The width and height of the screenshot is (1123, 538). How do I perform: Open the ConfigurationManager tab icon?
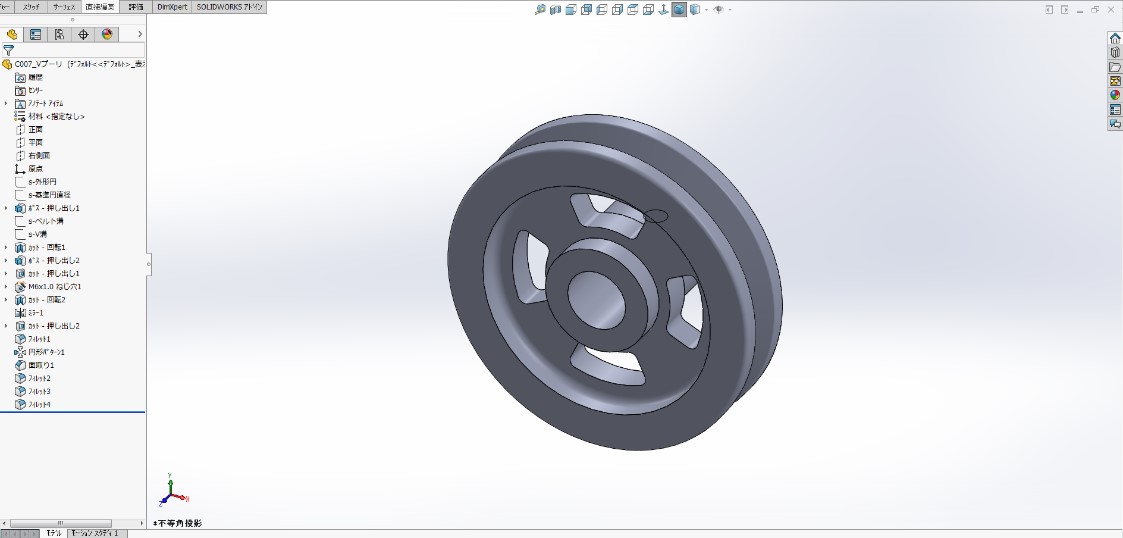click(x=59, y=34)
